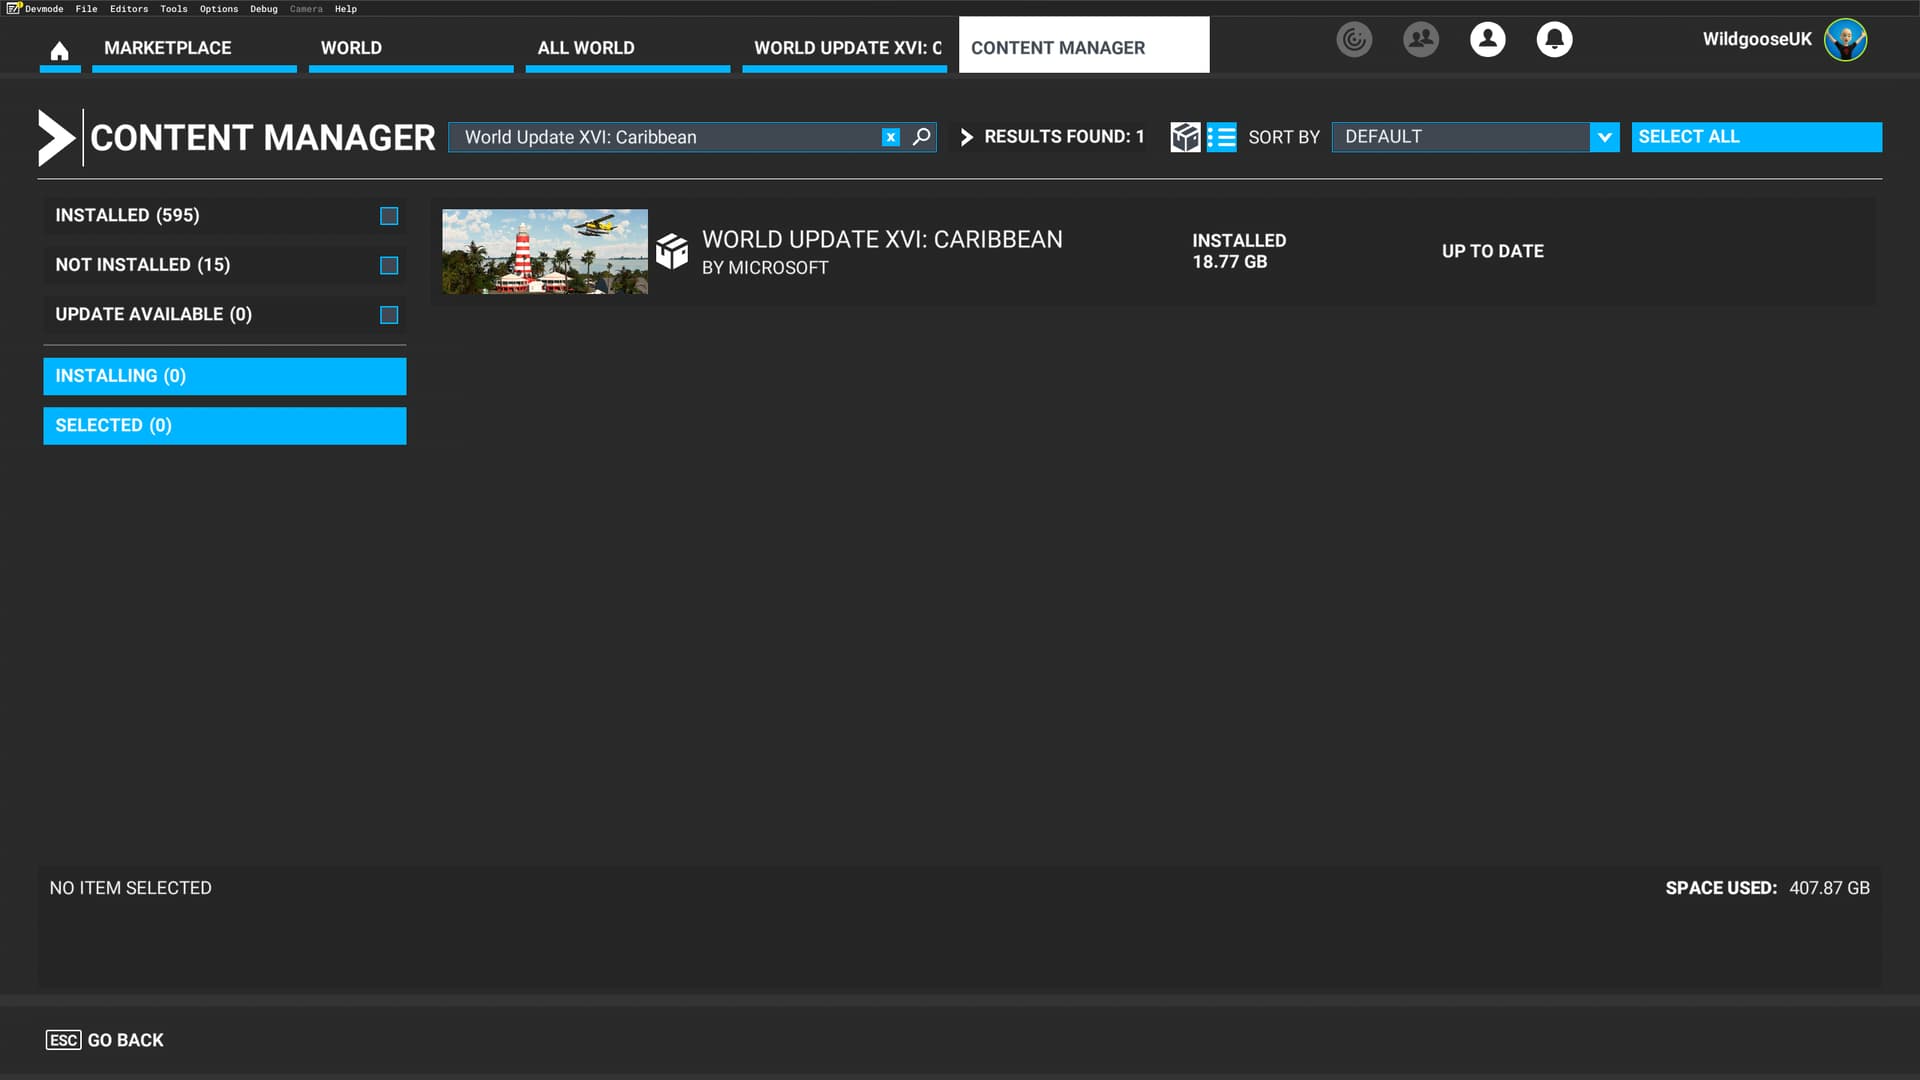Open the Options menu
Screen dimensions: 1920x1080
click(219, 9)
